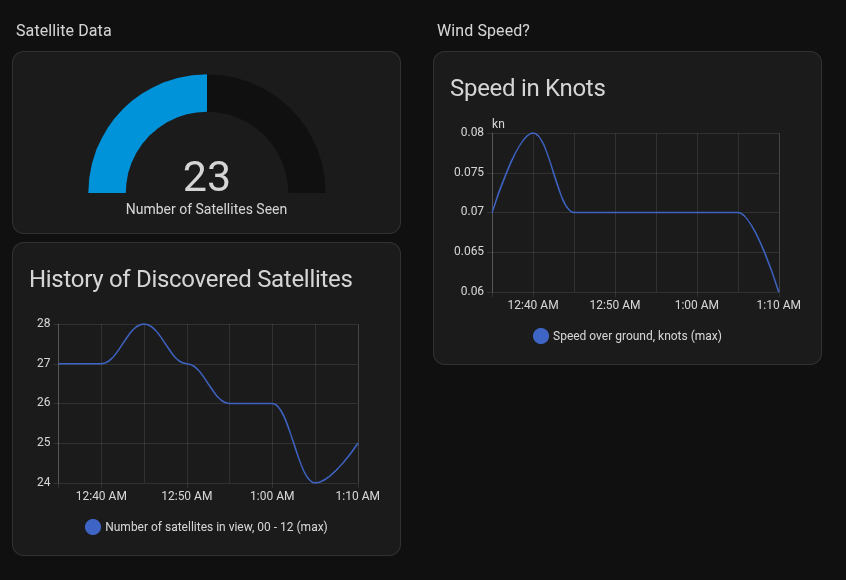Click the flat 0.07 segment of the speed line

click(655, 212)
